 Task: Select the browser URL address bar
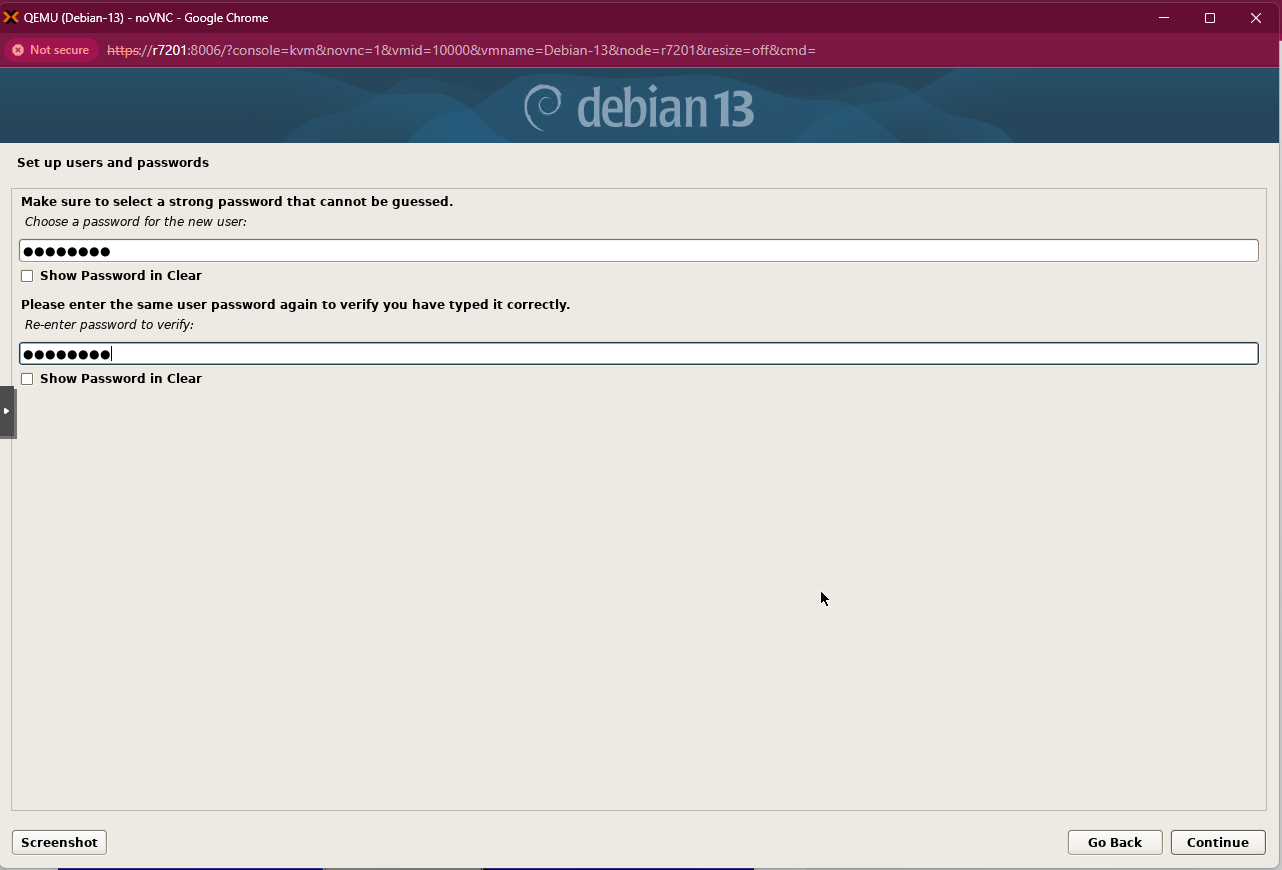coord(460,50)
